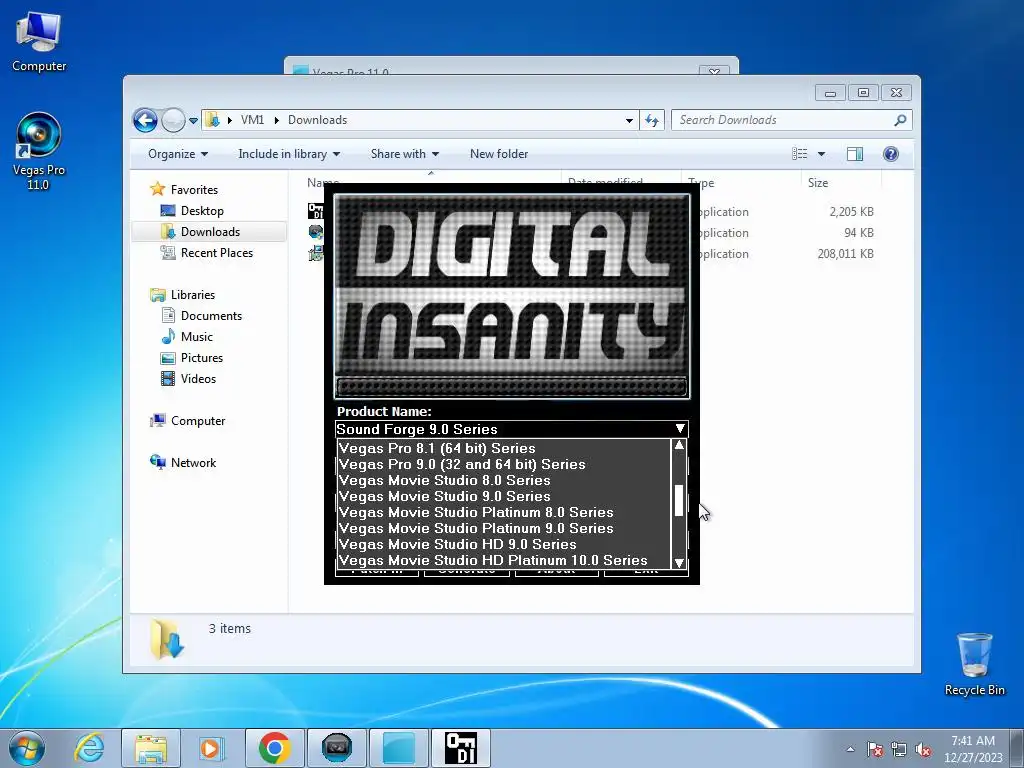
Task: Open Action Center flag icon in tray
Action: pyautogui.click(x=874, y=750)
